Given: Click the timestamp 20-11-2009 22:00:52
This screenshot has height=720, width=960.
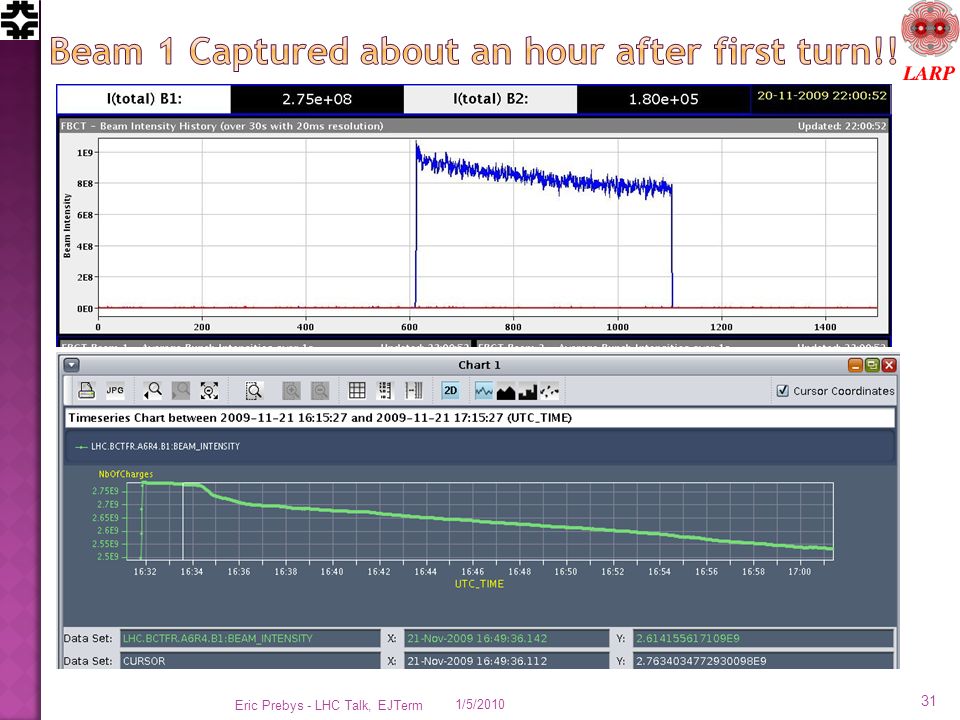Looking at the screenshot, I should coord(822,96).
